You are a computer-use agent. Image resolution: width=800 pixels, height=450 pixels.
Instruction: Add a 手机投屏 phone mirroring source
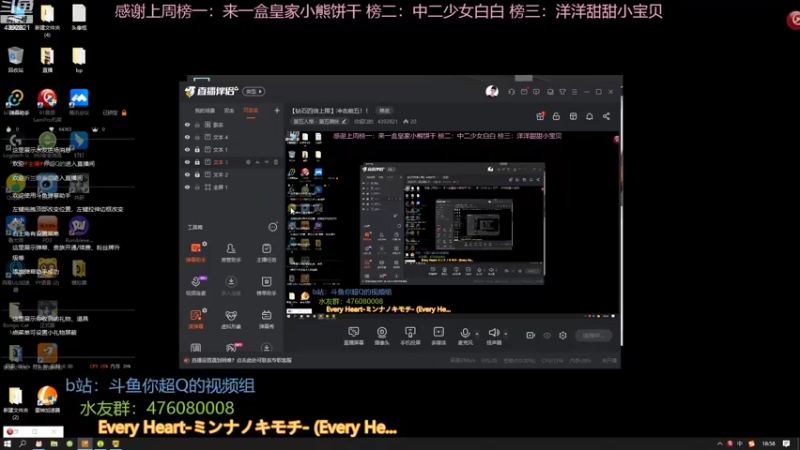point(410,336)
